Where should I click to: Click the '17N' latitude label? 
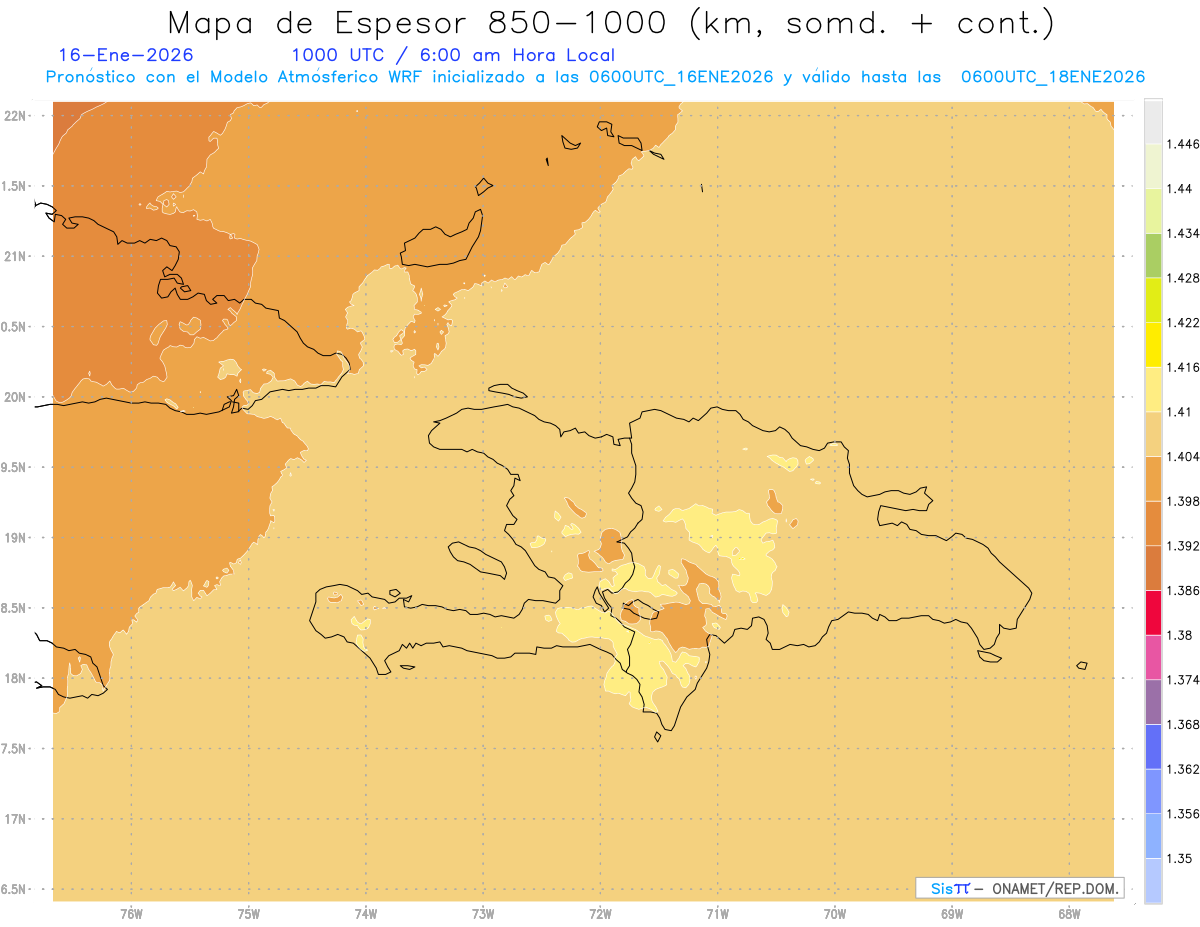(16, 820)
